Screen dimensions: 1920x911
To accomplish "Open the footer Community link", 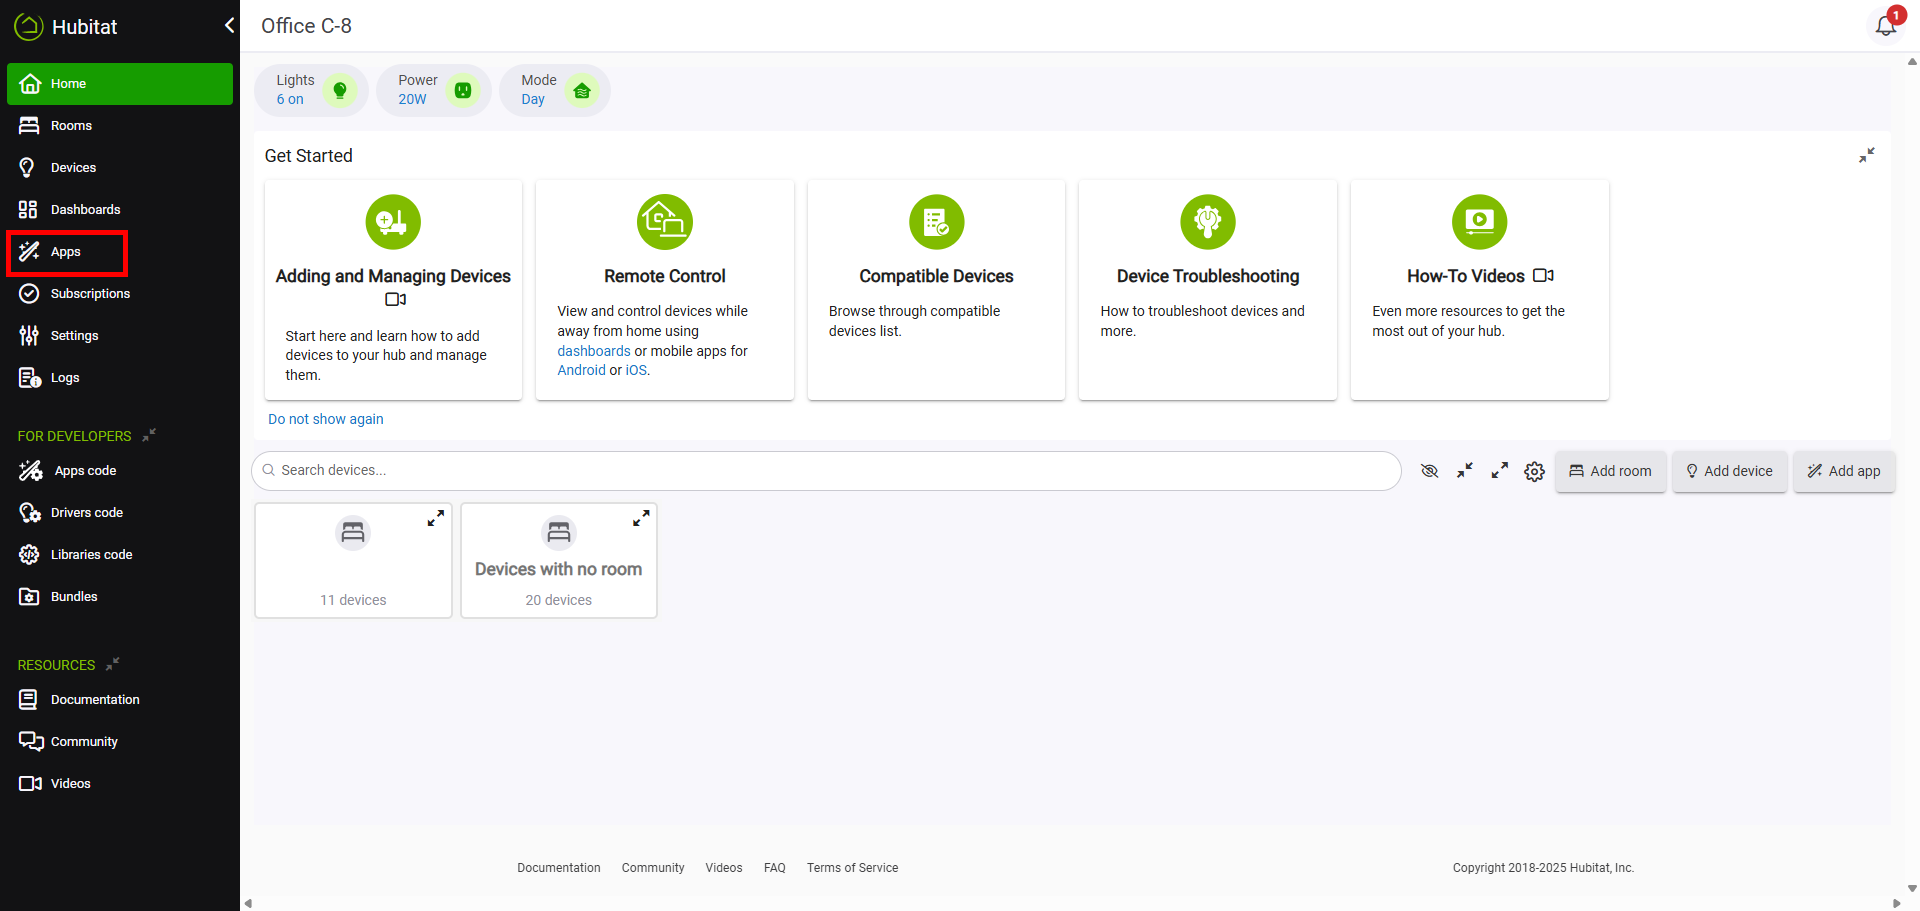I will [x=653, y=868].
